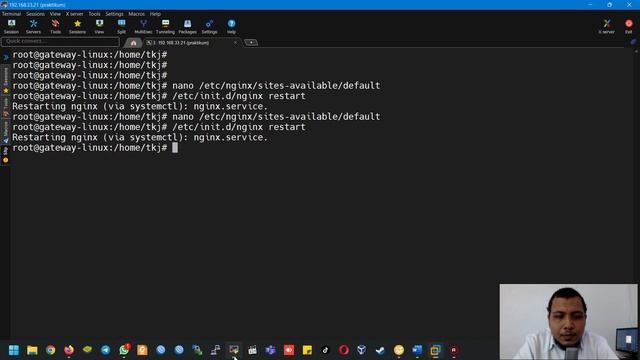Image resolution: width=640 pixels, height=360 pixels.
Task: Open Windows Start menu
Action: point(14,350)
